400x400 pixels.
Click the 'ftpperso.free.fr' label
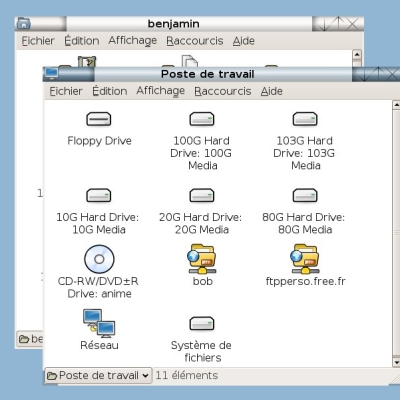(306, 282)
